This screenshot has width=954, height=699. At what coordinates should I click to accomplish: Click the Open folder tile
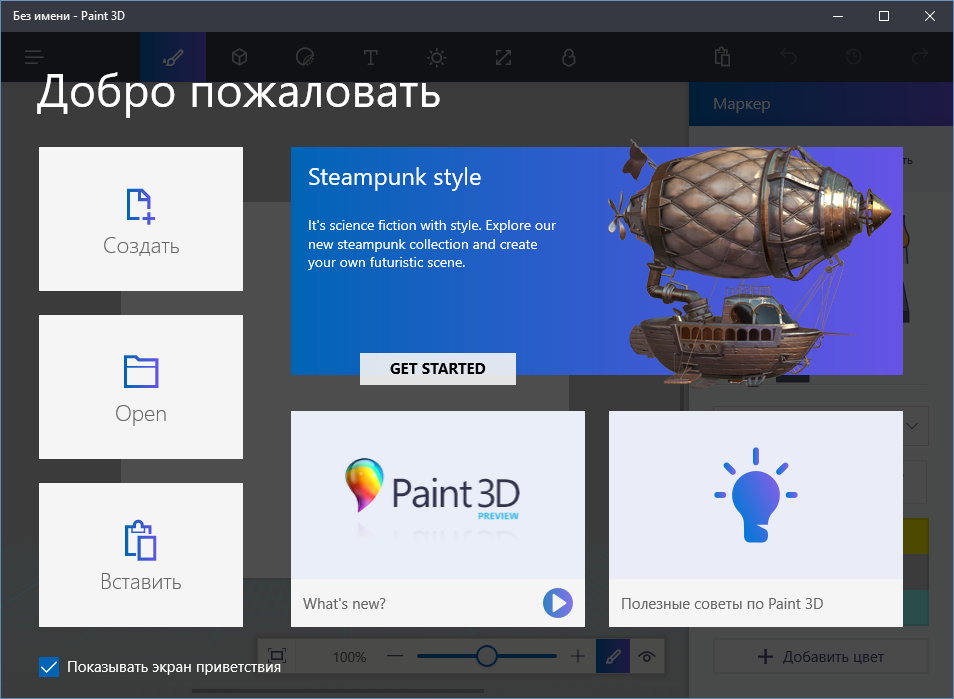(x=141, y=387)
